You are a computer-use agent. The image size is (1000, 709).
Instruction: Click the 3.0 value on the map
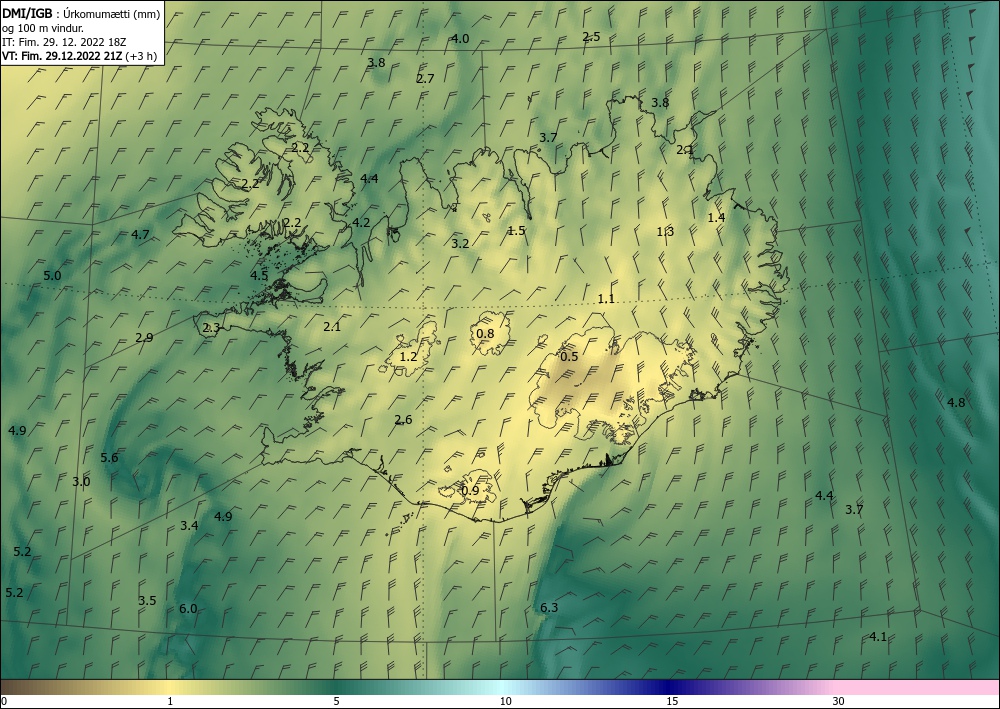coord(81,481)
